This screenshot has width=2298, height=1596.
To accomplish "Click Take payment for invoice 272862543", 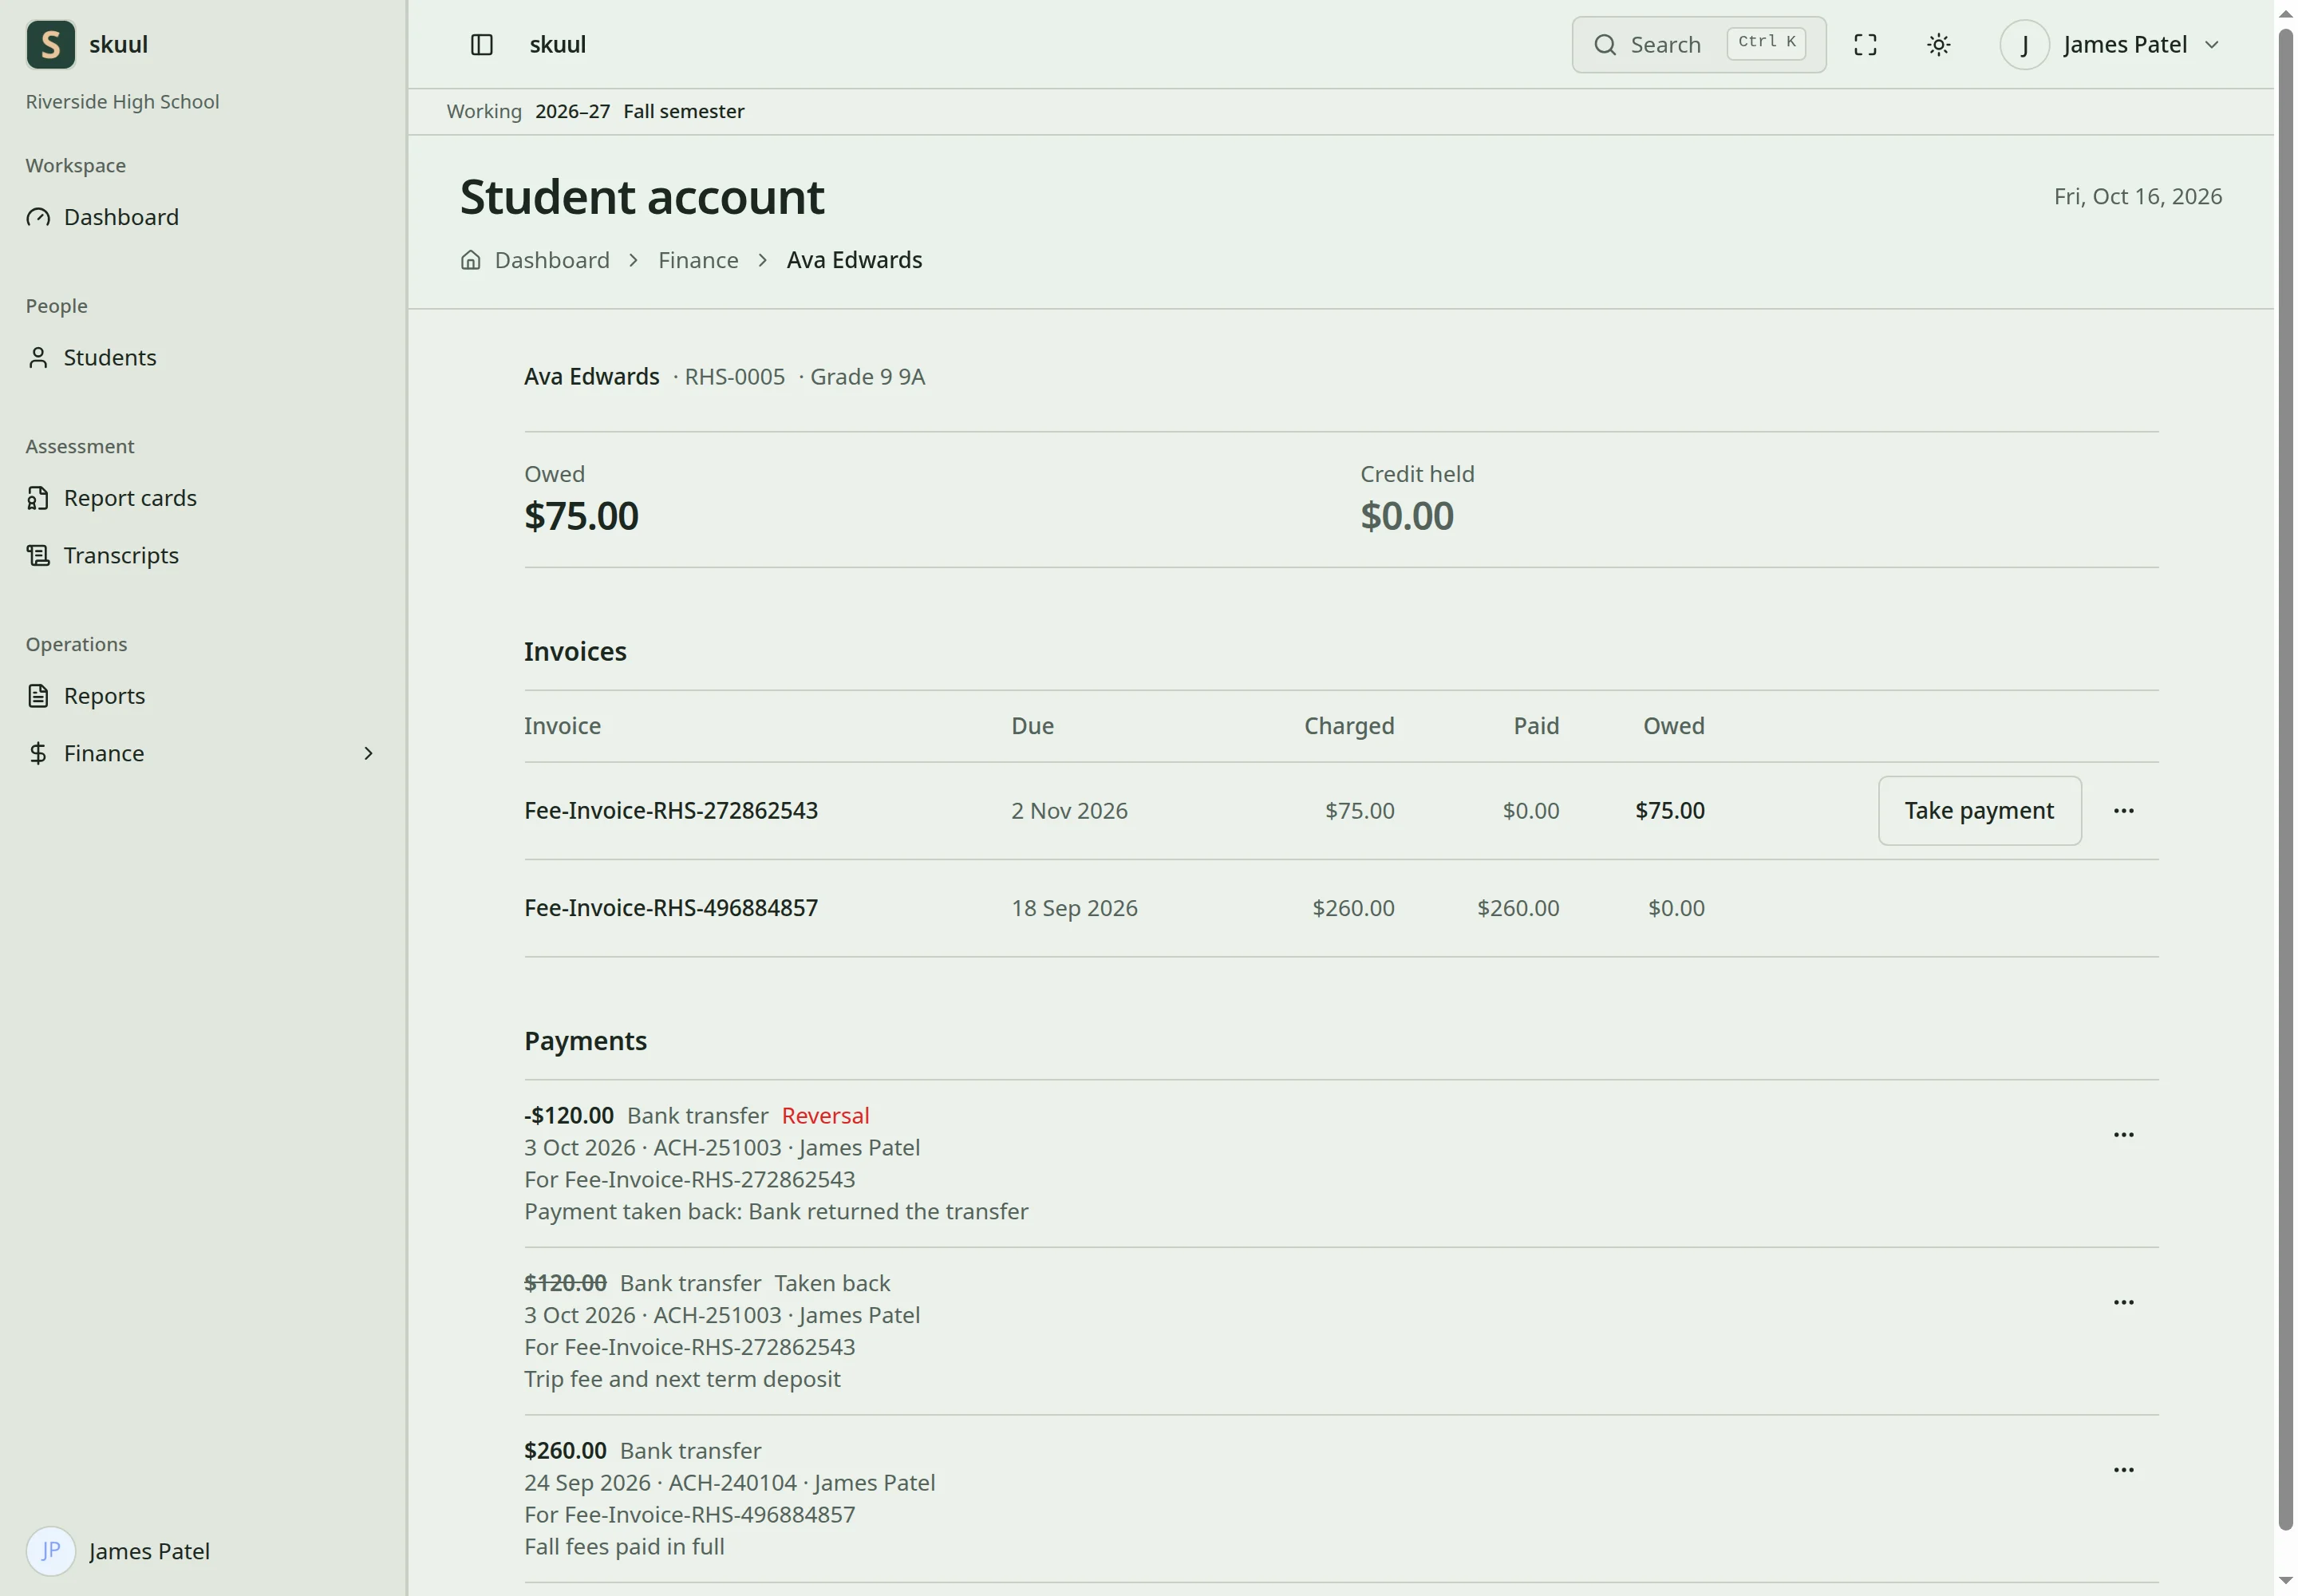I will pyautogui.click(x=1979, y=811).
